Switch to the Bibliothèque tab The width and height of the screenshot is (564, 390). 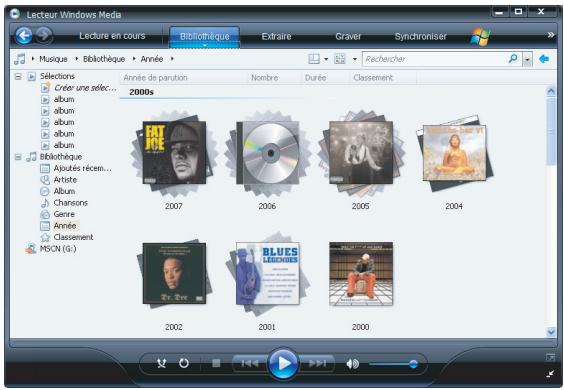coord(204,36)
